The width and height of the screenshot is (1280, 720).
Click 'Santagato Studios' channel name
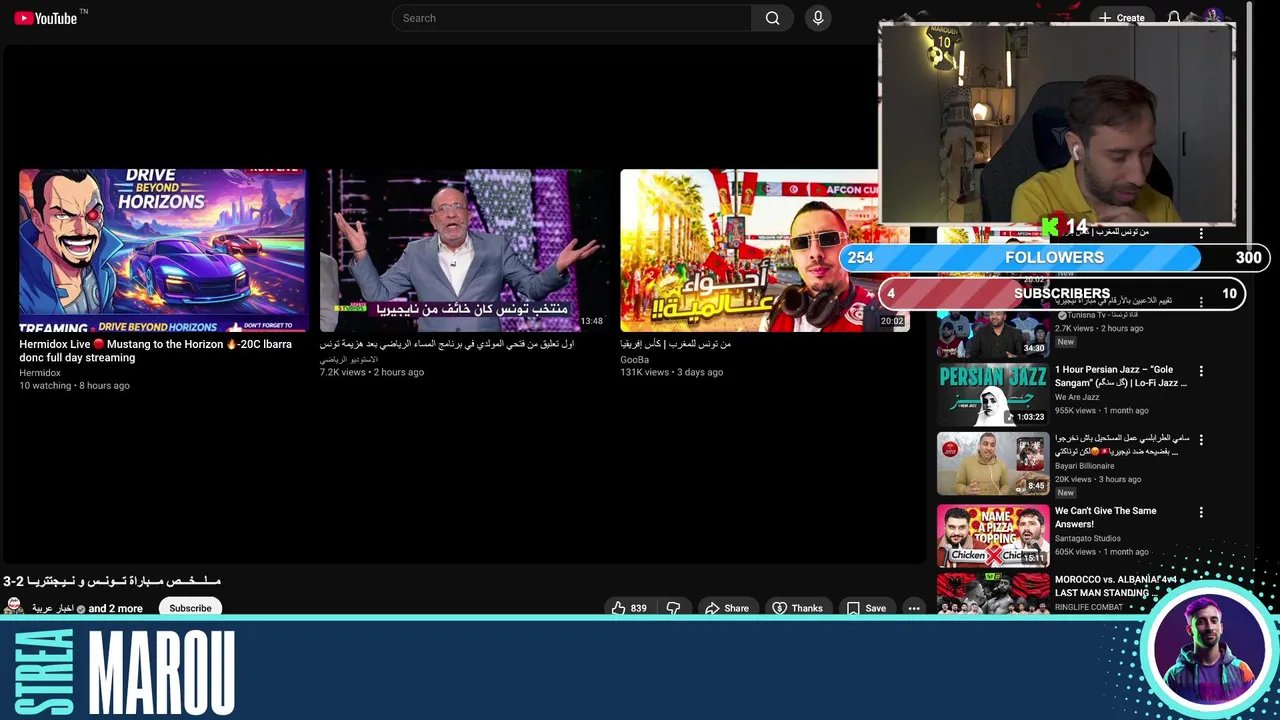[1088, 538]
